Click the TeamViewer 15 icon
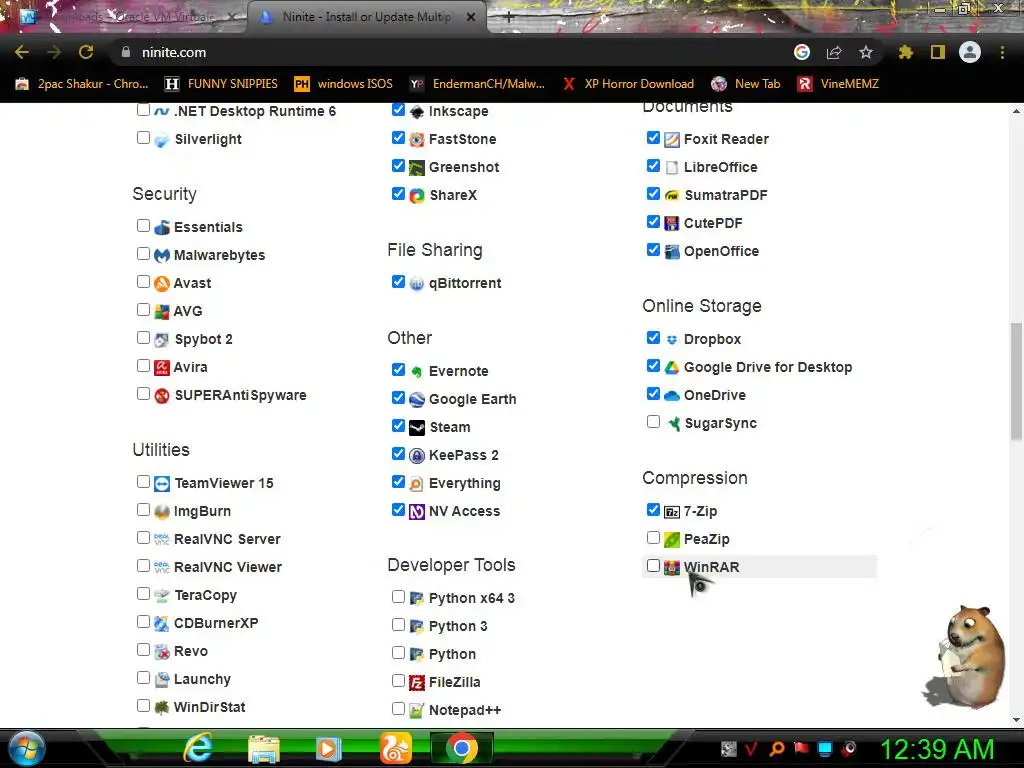 point(162,484)
